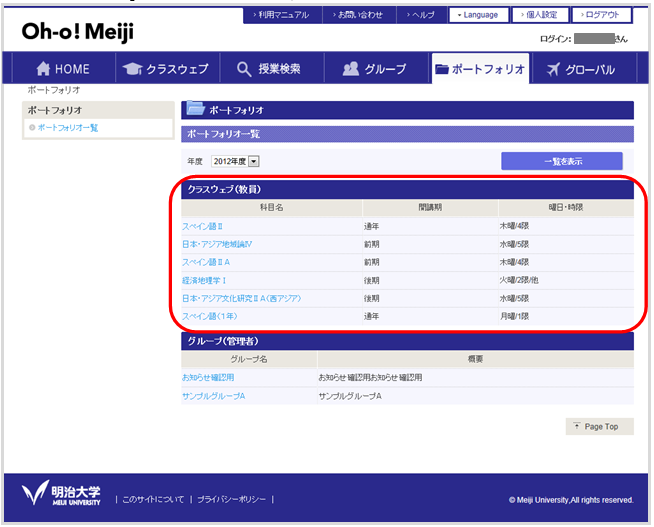Open 個人設定 settings

point(540,15)
